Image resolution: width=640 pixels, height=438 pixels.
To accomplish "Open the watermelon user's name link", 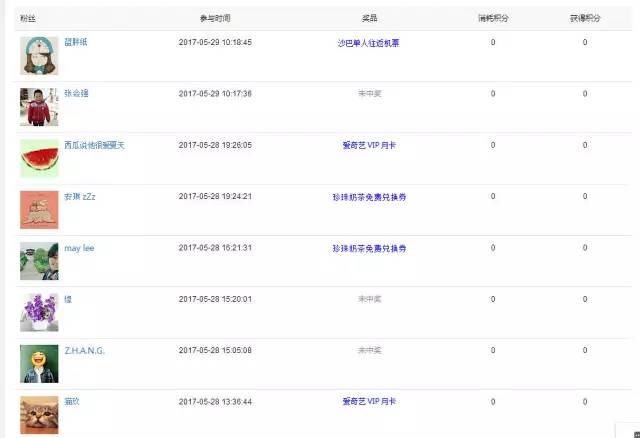I will pos(94,145).
